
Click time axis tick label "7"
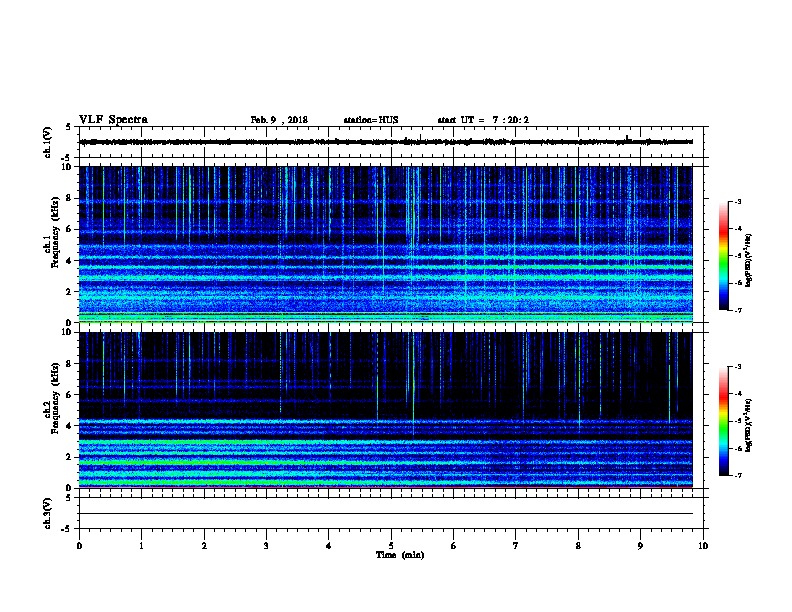(x=516, y=546)
